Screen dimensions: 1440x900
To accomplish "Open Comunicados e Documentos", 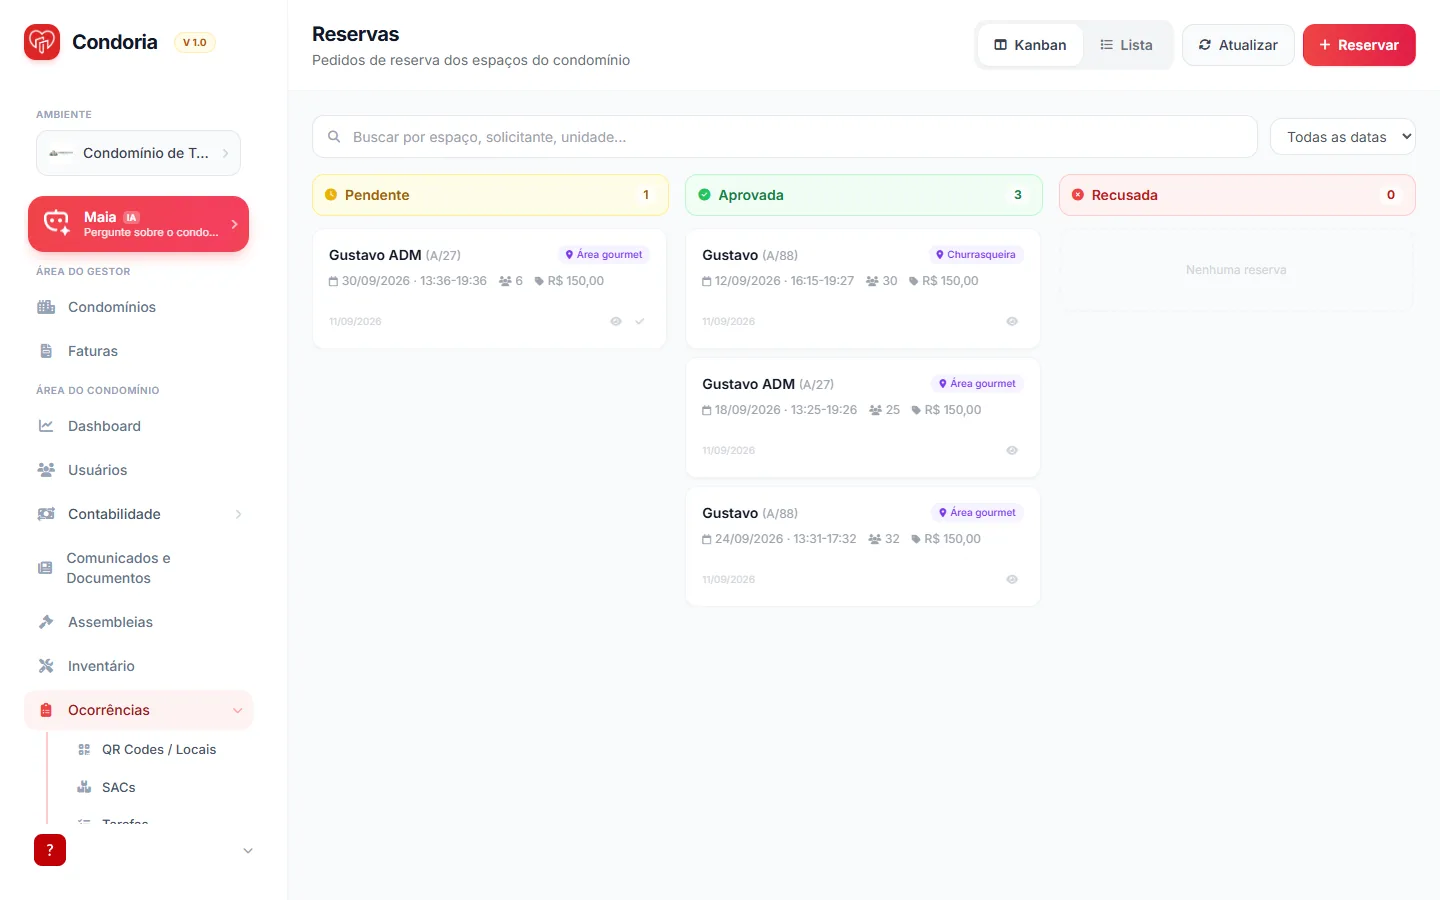I will pyautogui.click(x=140, y=568).
